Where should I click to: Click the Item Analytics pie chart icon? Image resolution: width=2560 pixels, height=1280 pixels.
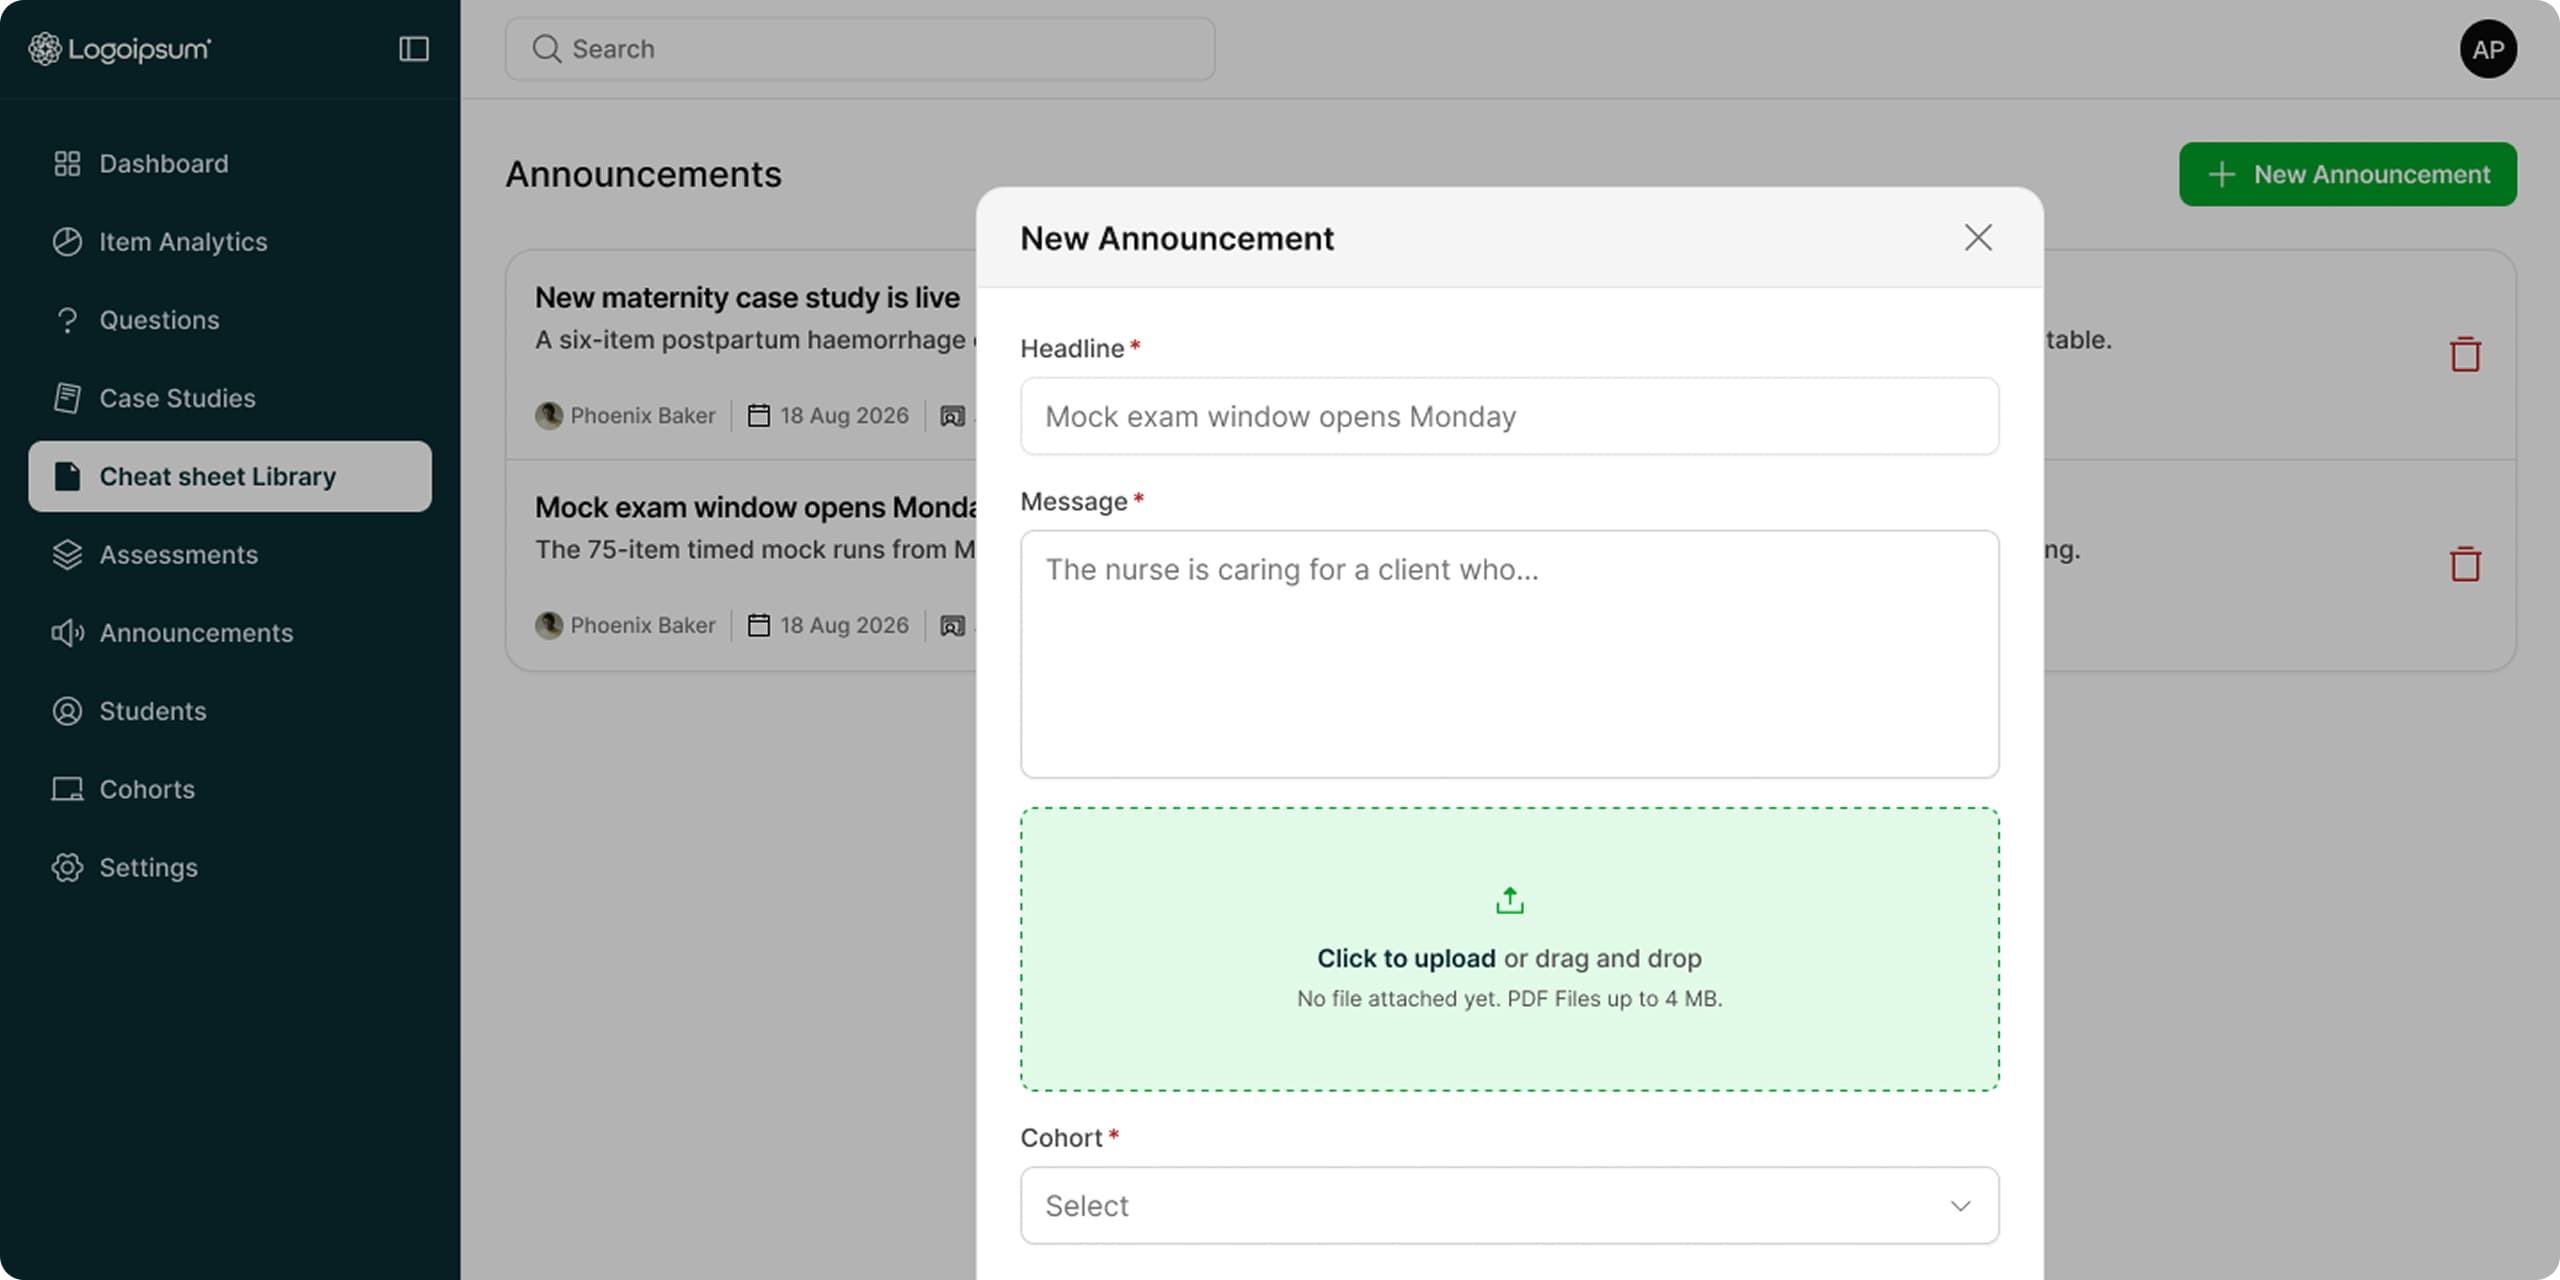pyautogui.click(x=67, y=242)
